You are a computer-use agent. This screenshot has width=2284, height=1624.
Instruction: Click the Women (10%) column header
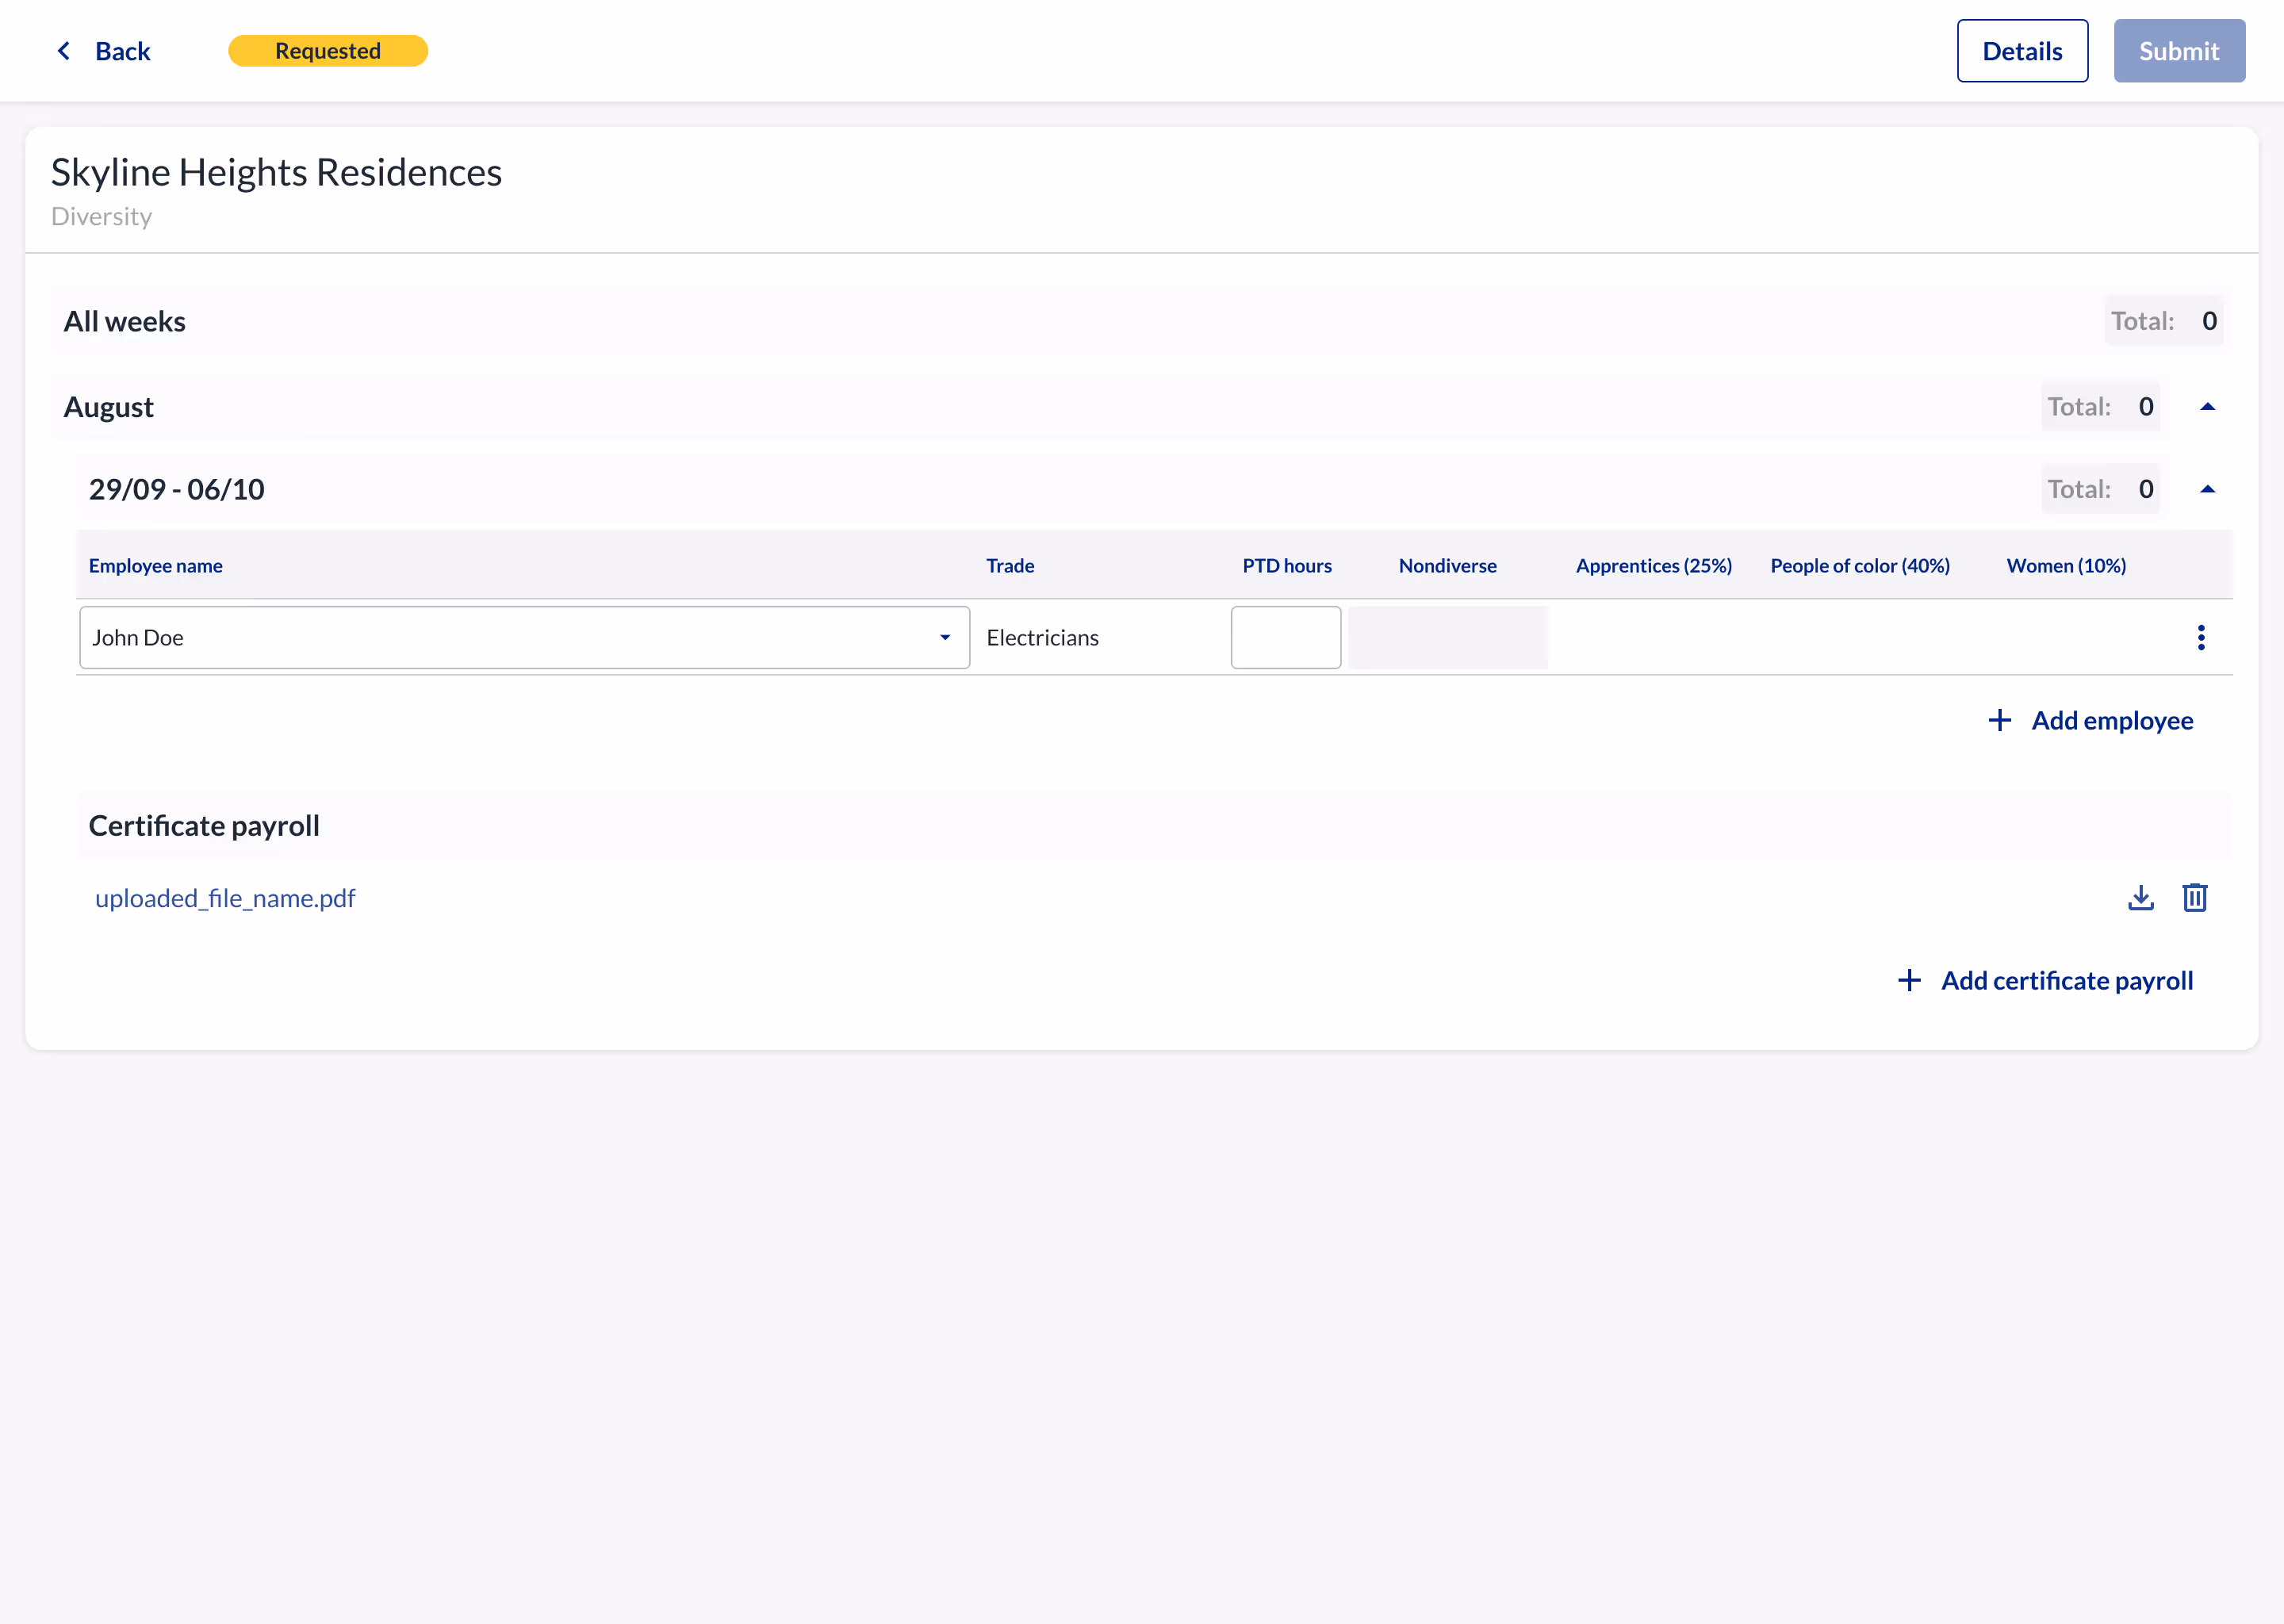(x=2066, y=565)
